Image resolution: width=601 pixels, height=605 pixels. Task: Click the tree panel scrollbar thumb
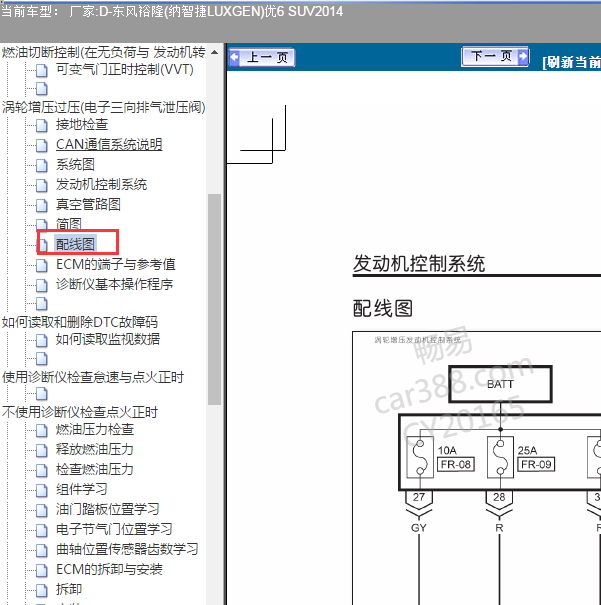pos(214,299)
